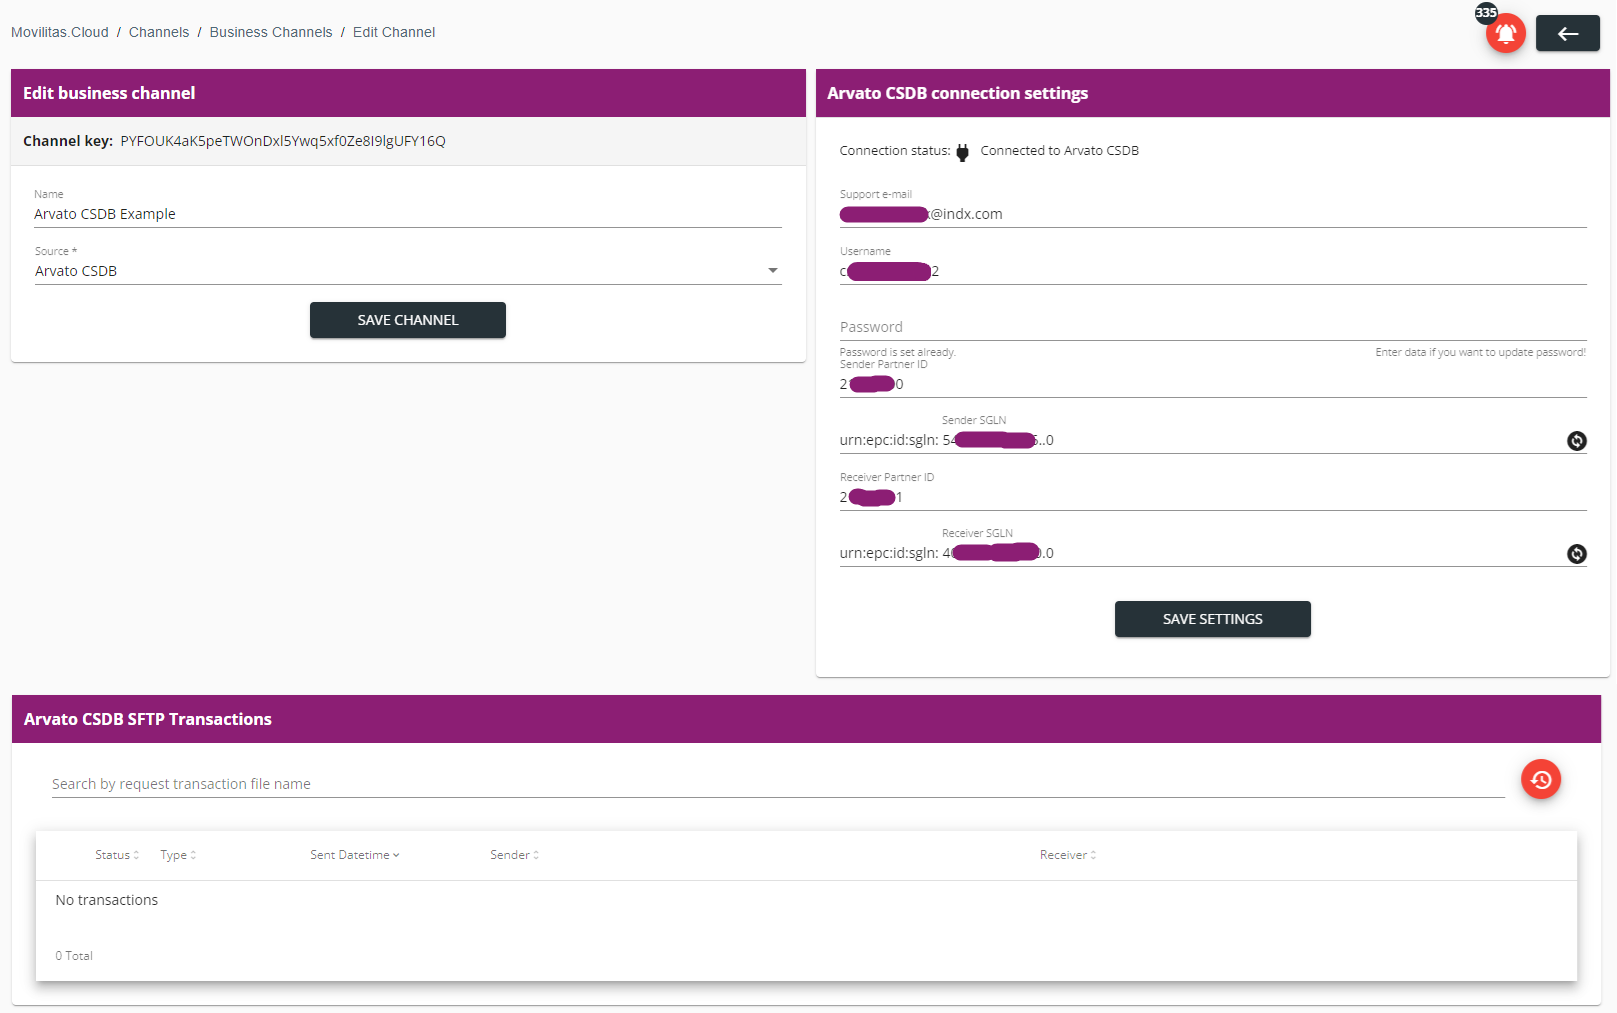Click 'Connected to Arvato CSDB' status text
This screenshot has width=1617, height=1013.
tap(1059, 151)
